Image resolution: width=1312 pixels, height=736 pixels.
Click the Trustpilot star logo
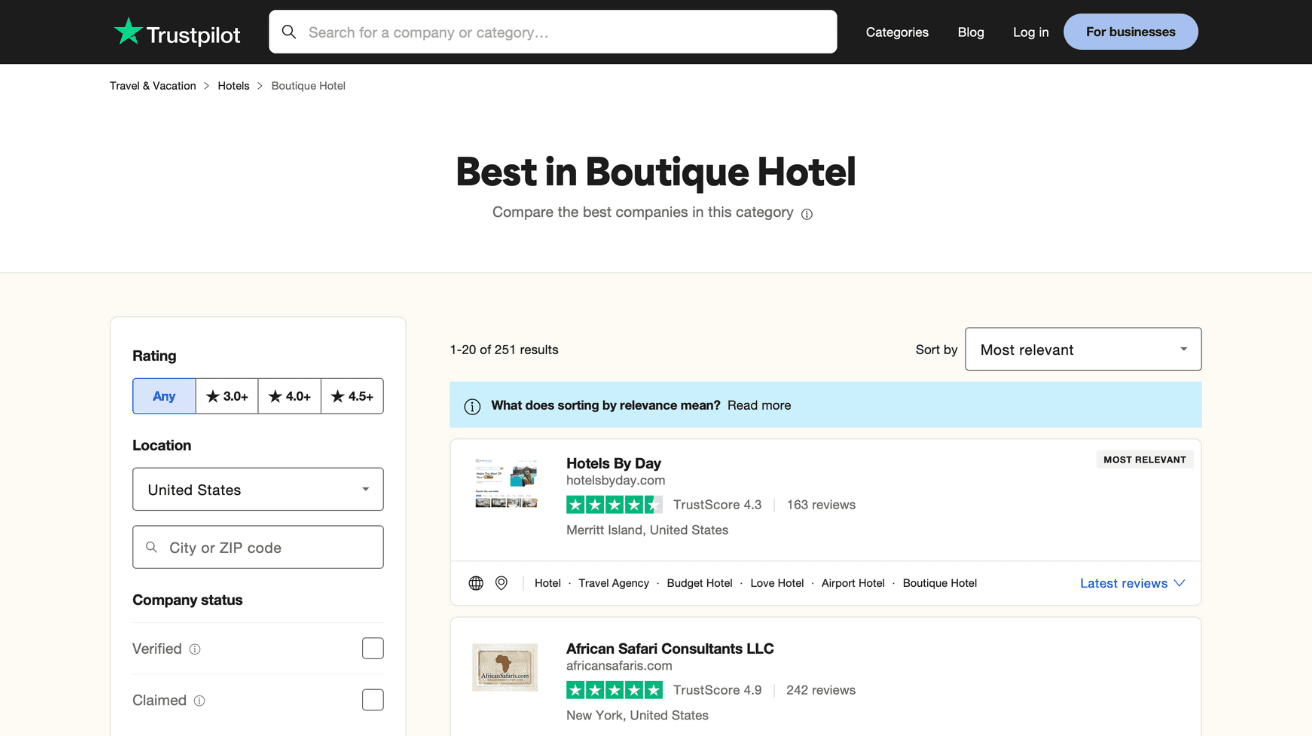pos(128,32)
